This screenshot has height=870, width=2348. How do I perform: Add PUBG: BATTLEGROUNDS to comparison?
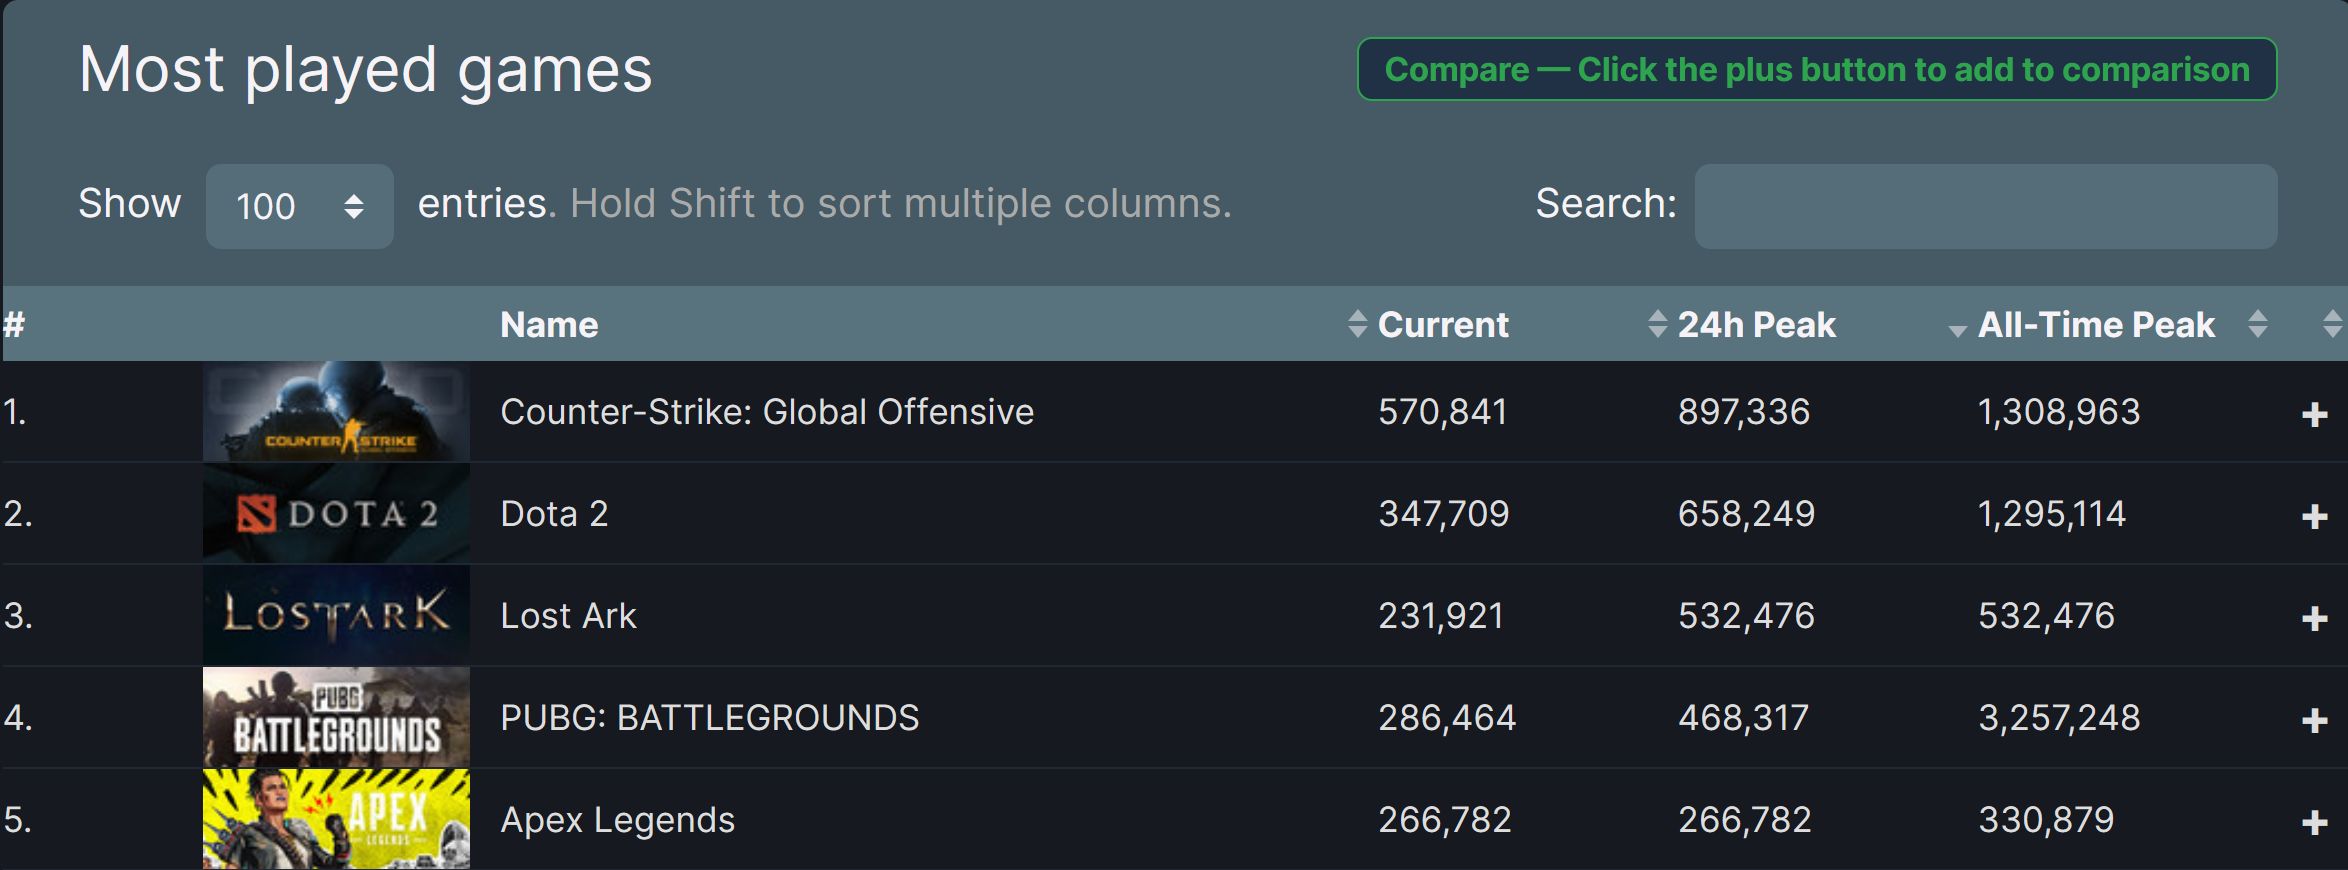click(x=2314, y=720)
